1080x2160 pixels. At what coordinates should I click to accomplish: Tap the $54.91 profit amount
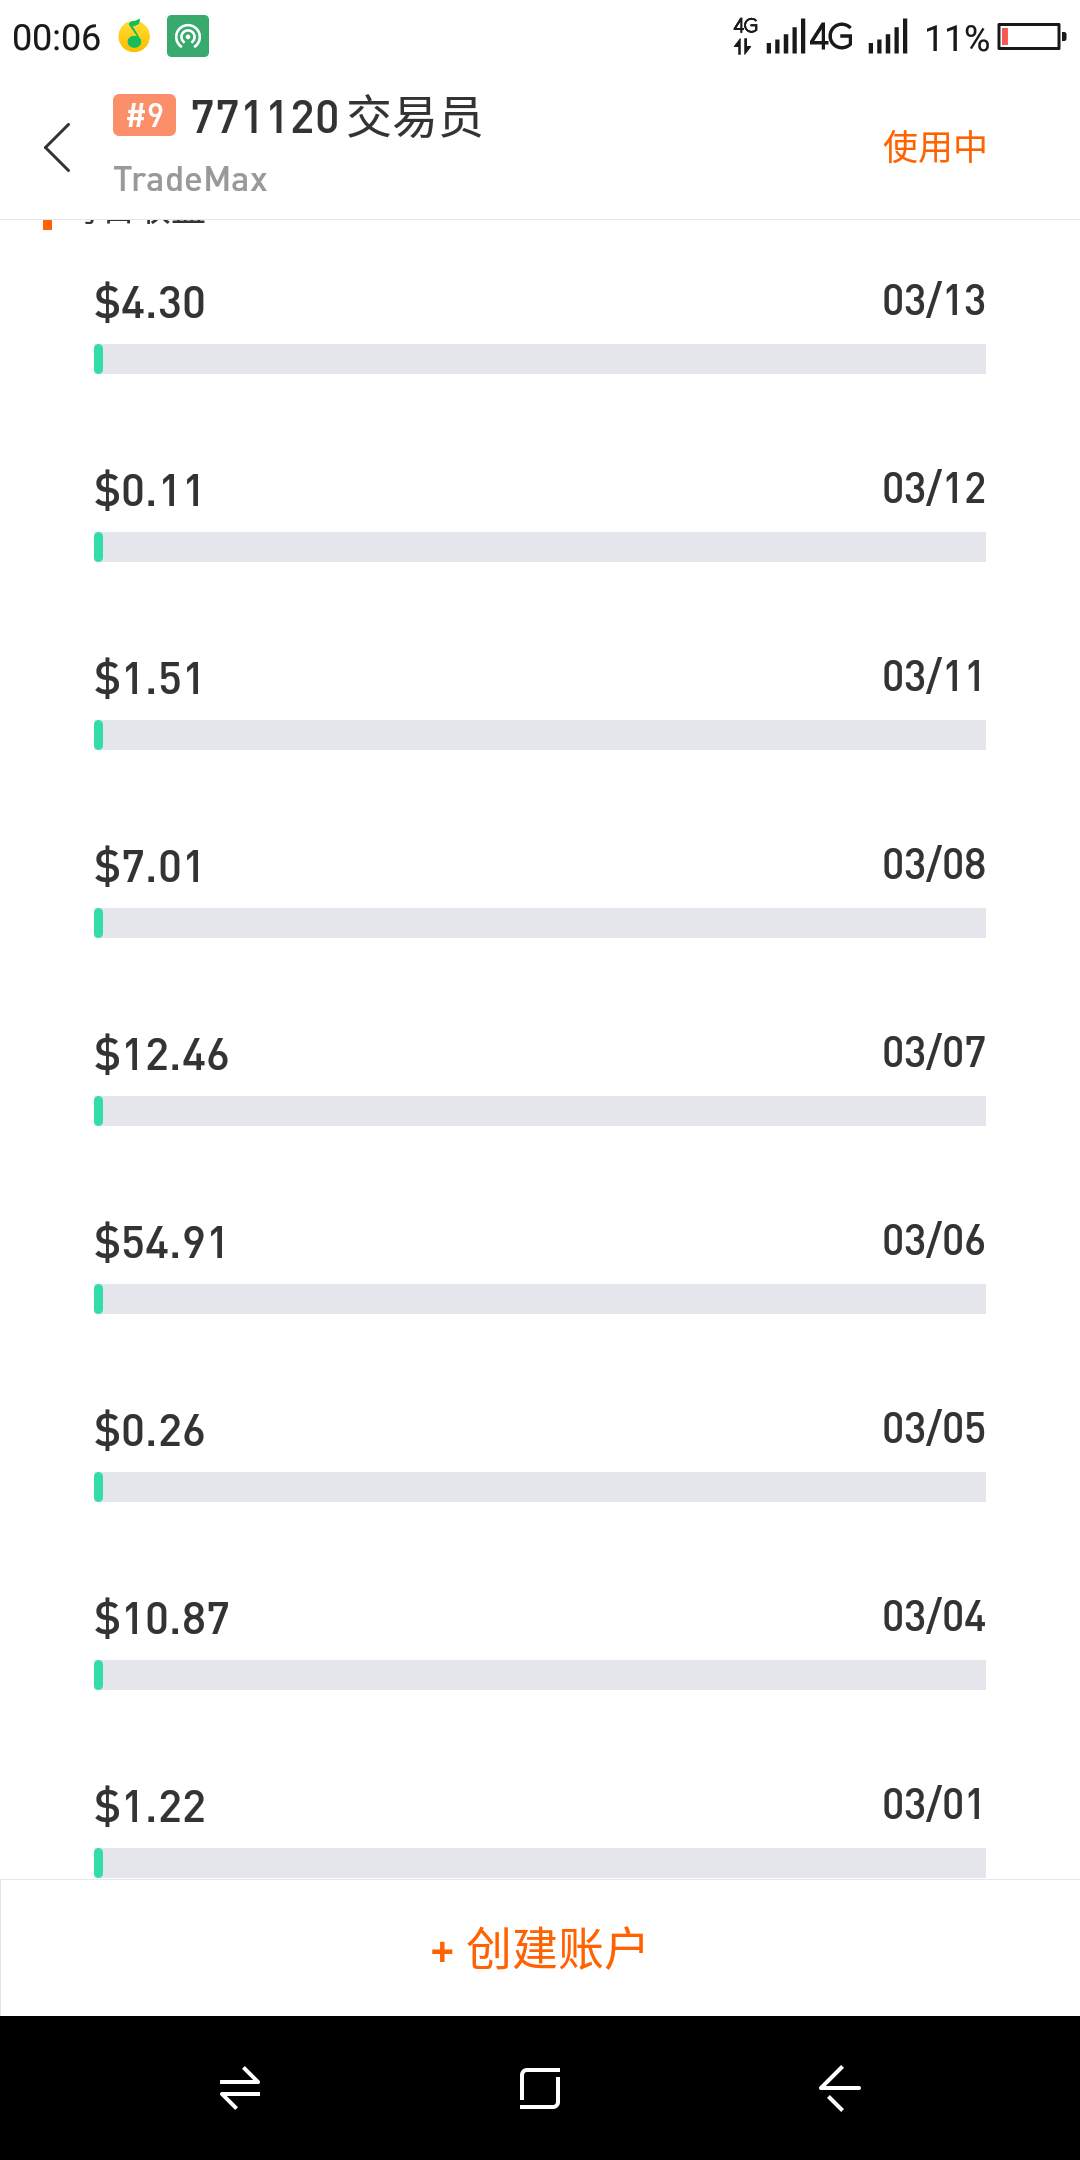[161, 1243]
